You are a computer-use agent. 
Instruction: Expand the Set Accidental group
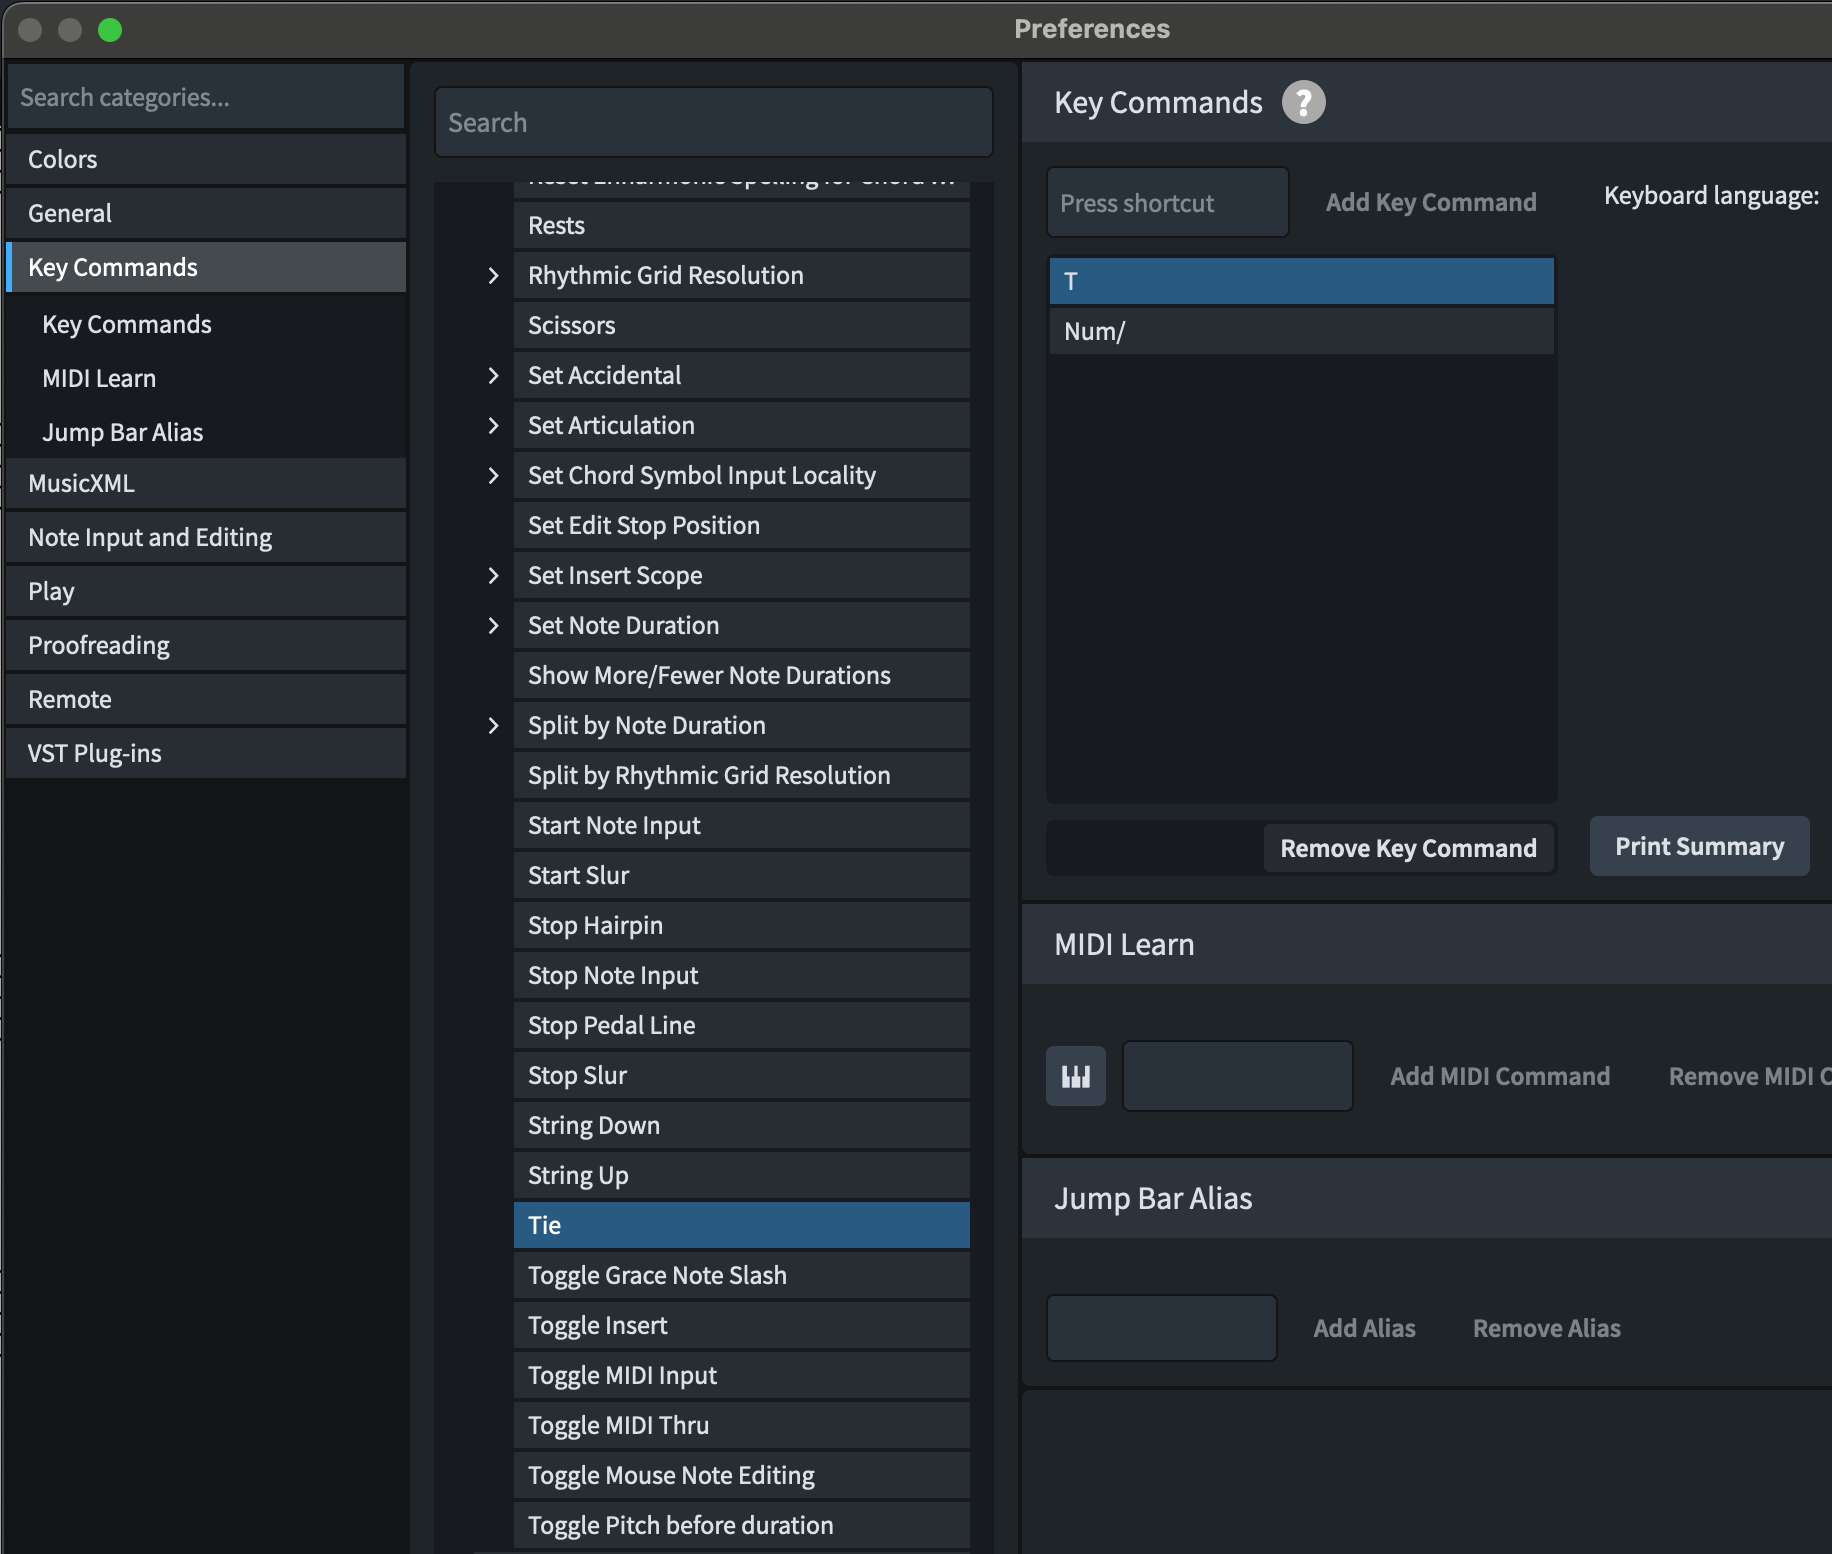(493, 375)
